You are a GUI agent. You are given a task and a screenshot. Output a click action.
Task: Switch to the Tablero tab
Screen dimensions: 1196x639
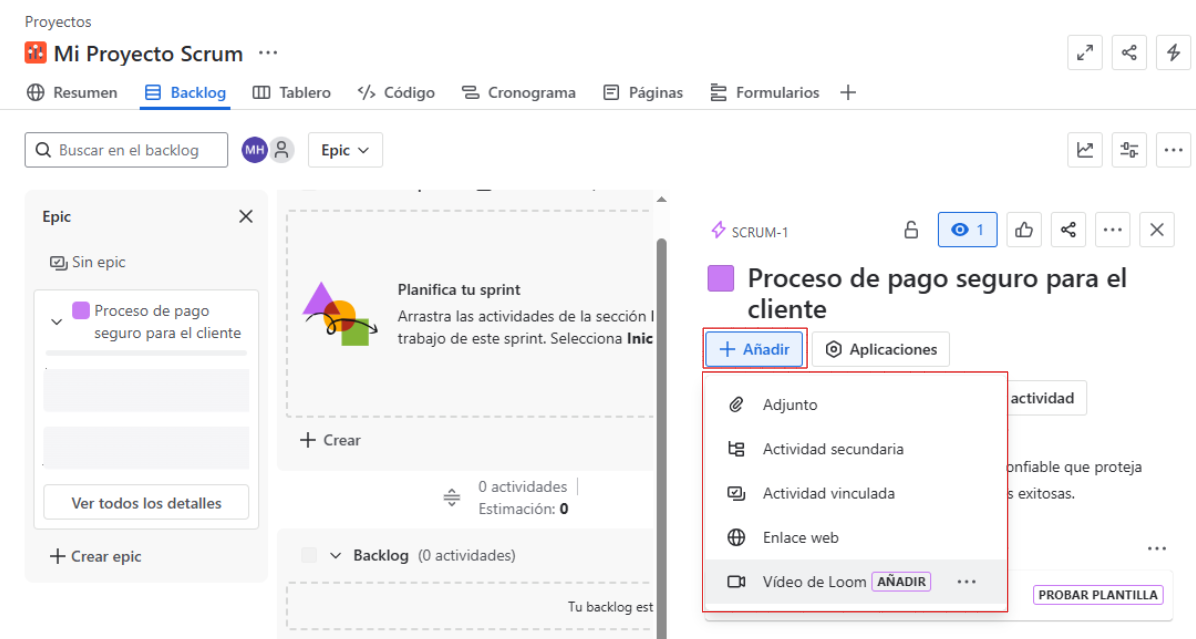[291, 92]
